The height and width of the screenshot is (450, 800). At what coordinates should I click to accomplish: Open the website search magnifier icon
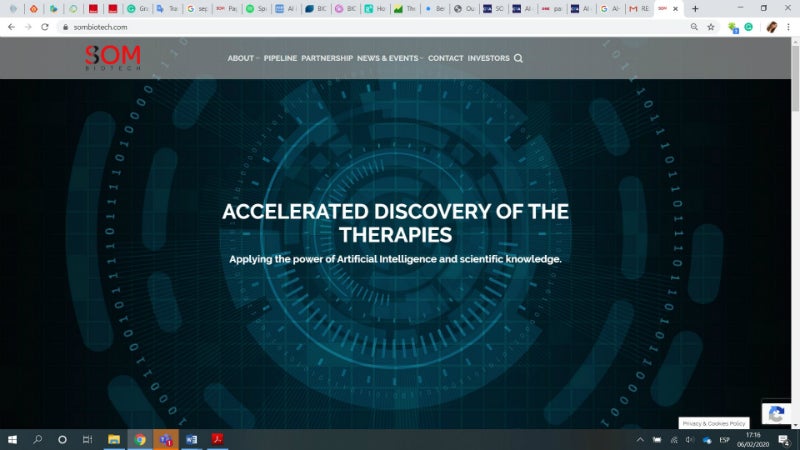click(x=518, y=58)
